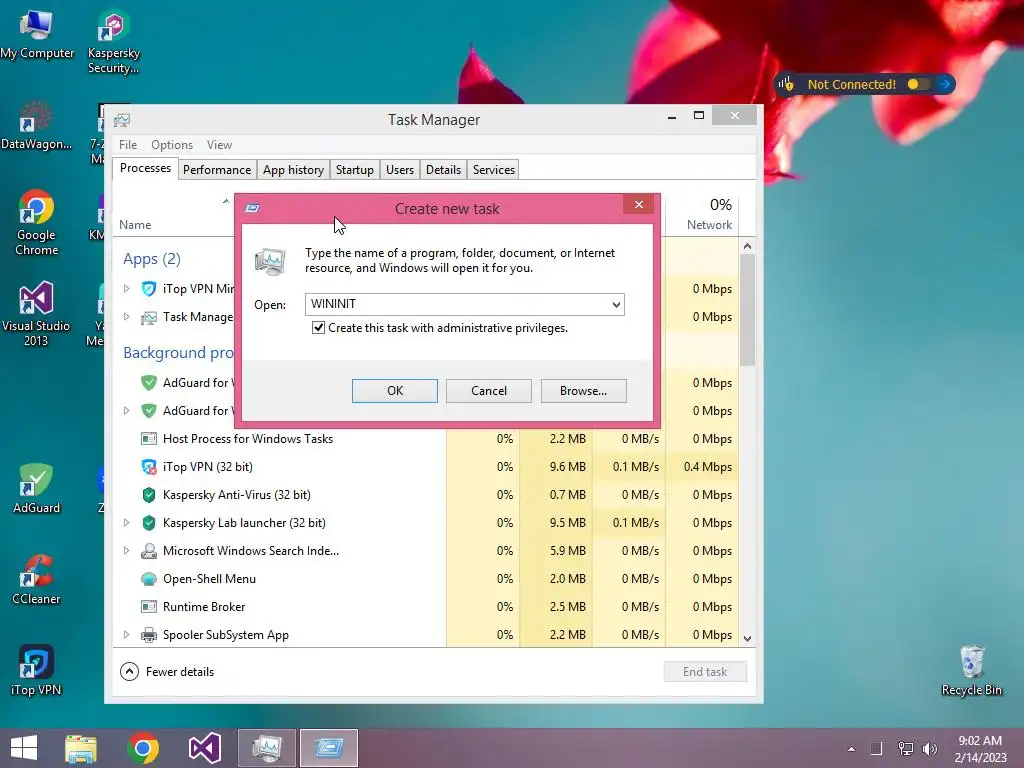Expand second AdGuard for Windows row
The width and height of the screenshot is (1024, 768).
[x=127, y=411]
